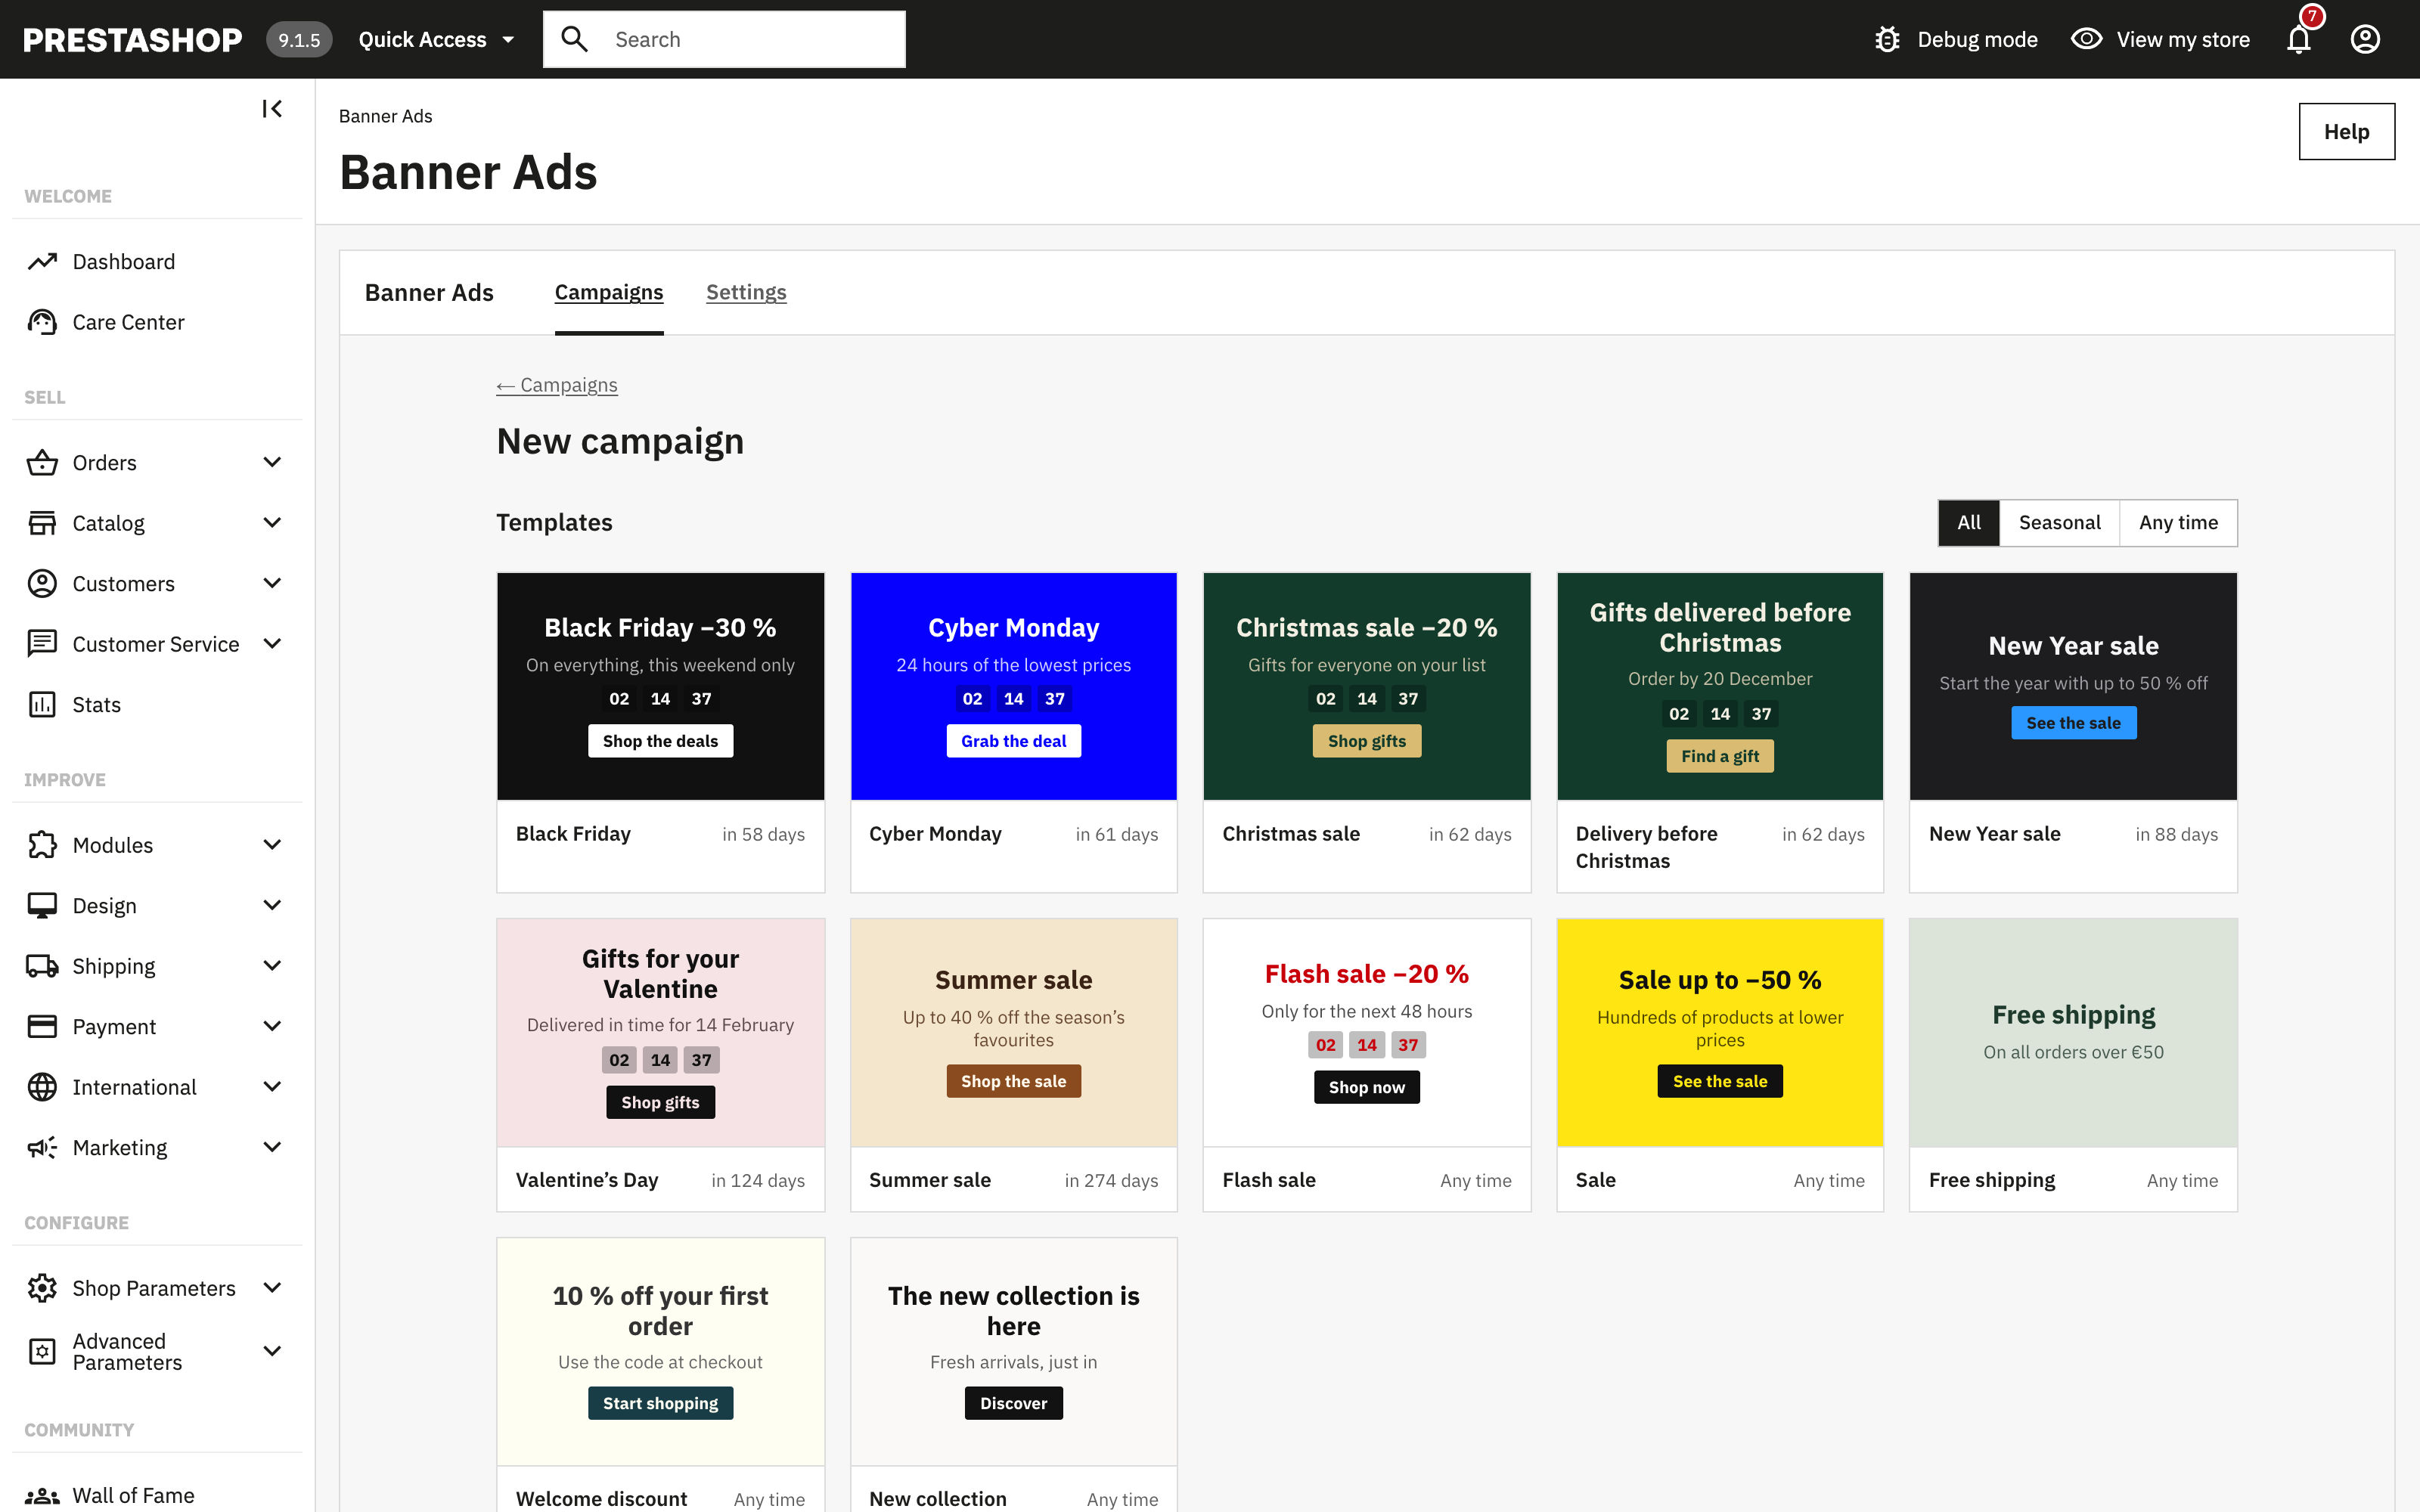Select the Christmas sale template
Screen dimensions: 2420x1512
[x=1367, y=732]
